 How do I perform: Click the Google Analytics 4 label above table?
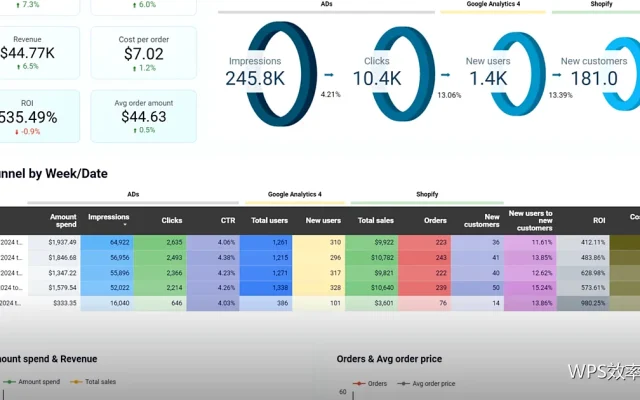coord(294,194)
